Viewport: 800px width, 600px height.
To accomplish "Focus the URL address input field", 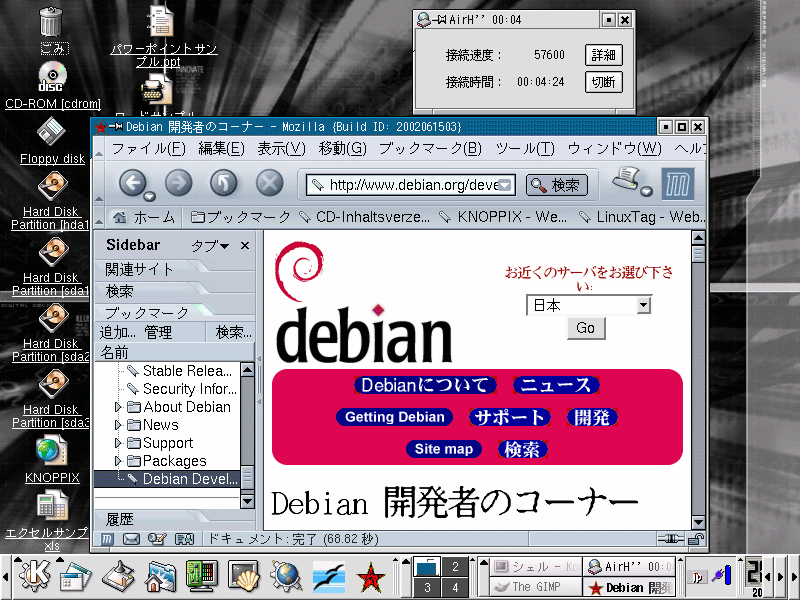I will coord(411,185).
